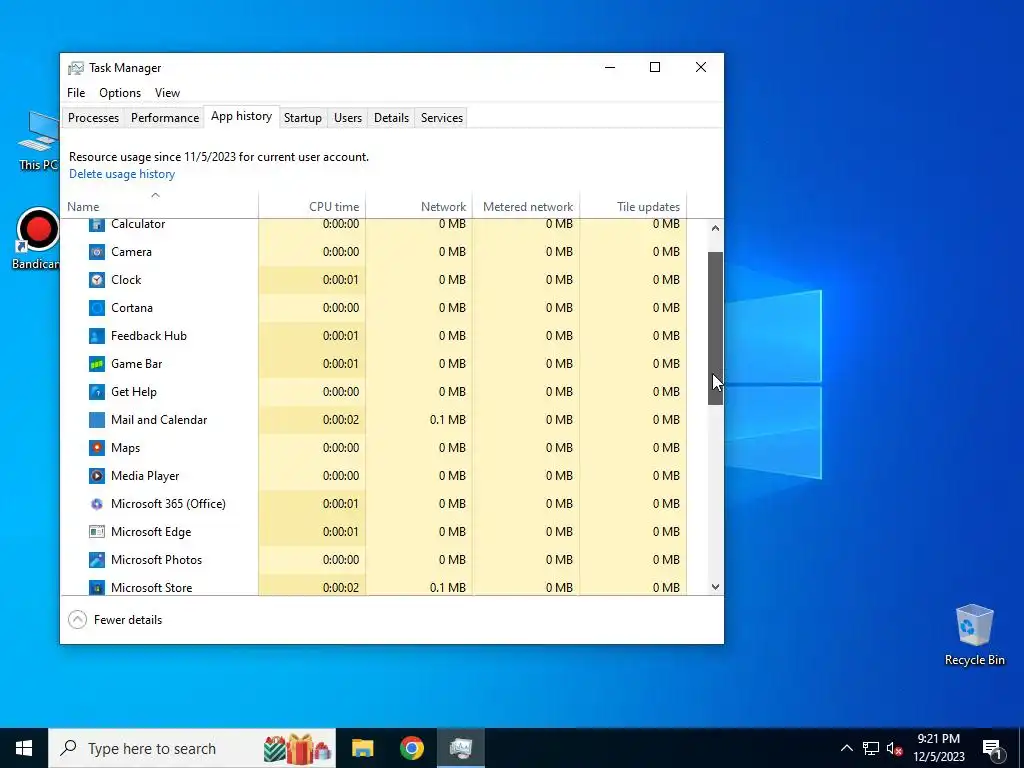Screen dimensions: 1024x768
Task: Switch to the Details tab
Action: (391, 118)
